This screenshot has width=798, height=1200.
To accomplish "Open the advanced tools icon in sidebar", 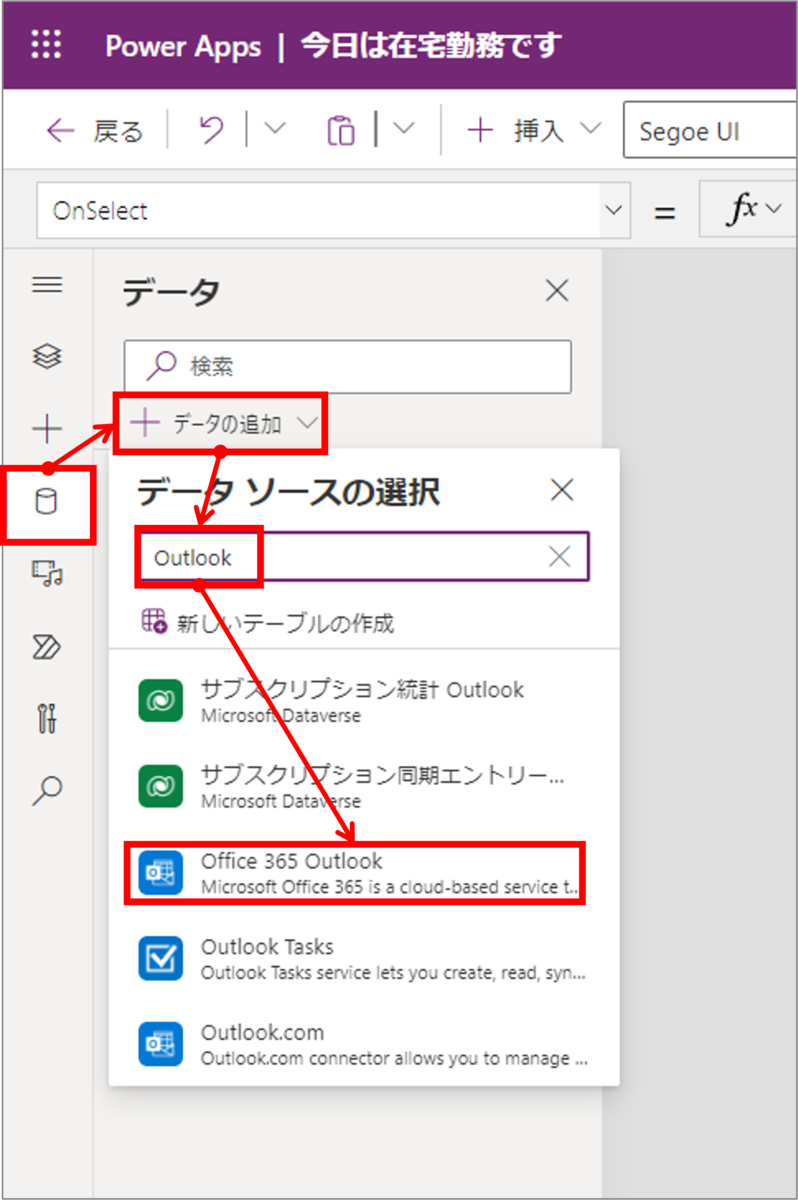I will click(47, 718).
